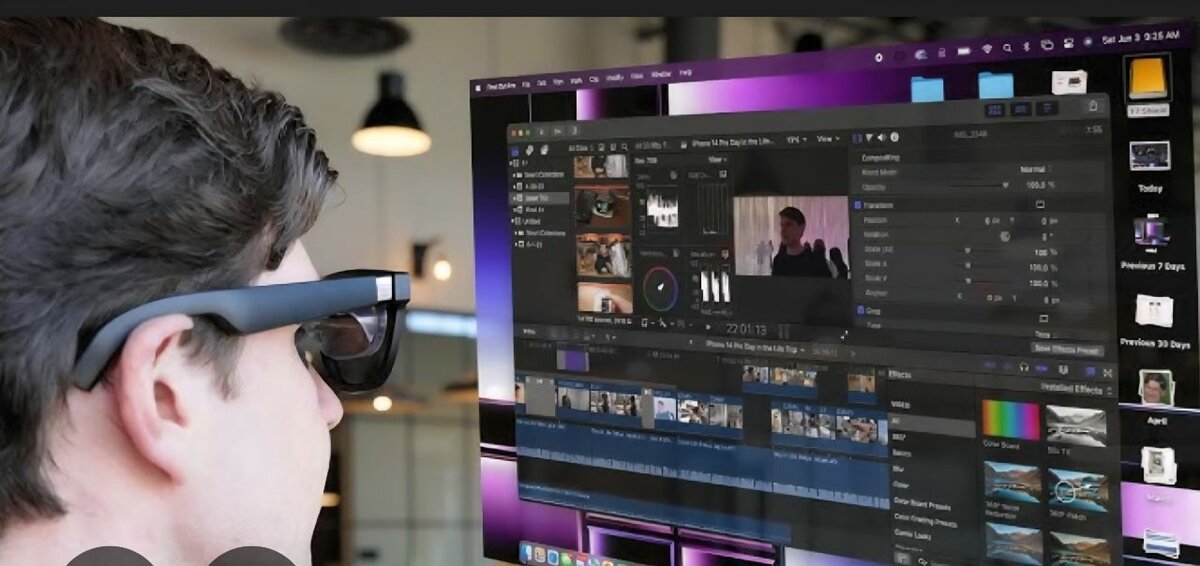1200x566 pixels.
Task: Open the viewer zoom percentage dropdown
Action: tap(797, 139)
